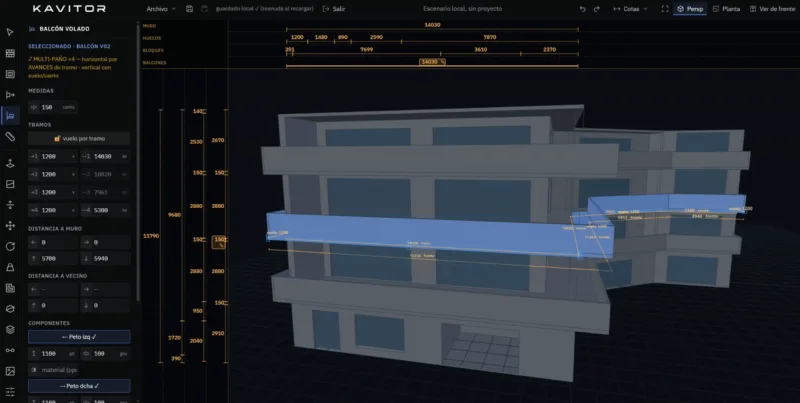Screen dimensions: 800x403
Task: Click the 7699 bloques dimension
Action: point(366,49)
